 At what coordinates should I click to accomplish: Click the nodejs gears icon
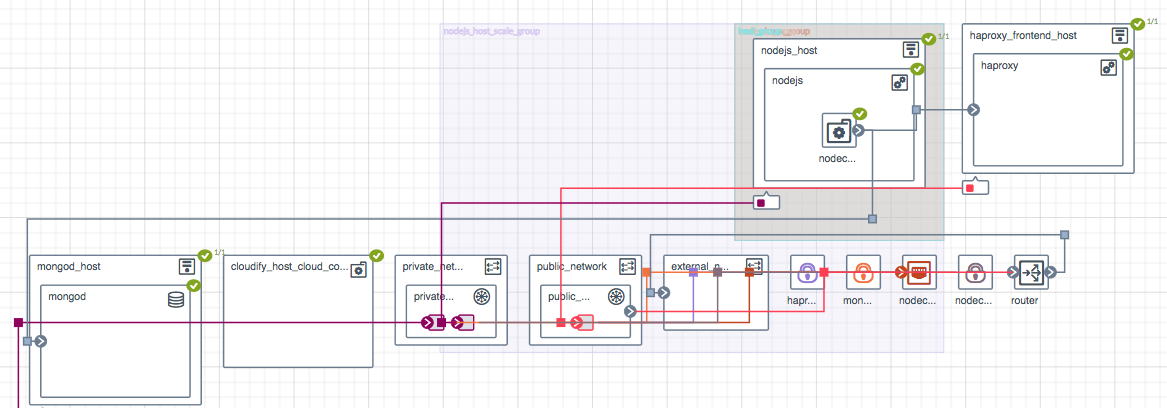pos(899,83)
